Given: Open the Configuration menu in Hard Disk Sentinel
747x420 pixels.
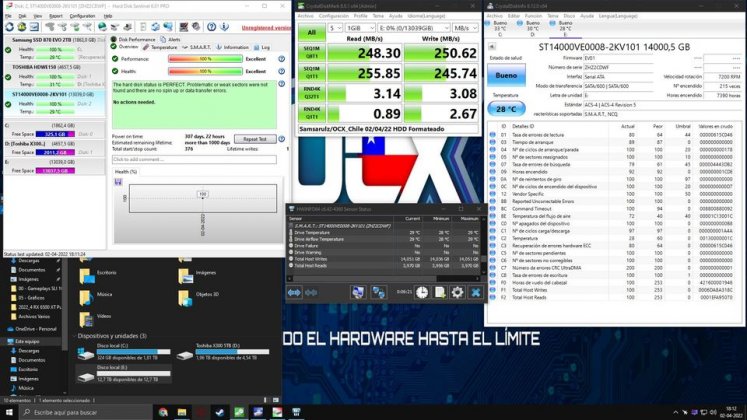Looking at the screenshot, I should (82, 16).
